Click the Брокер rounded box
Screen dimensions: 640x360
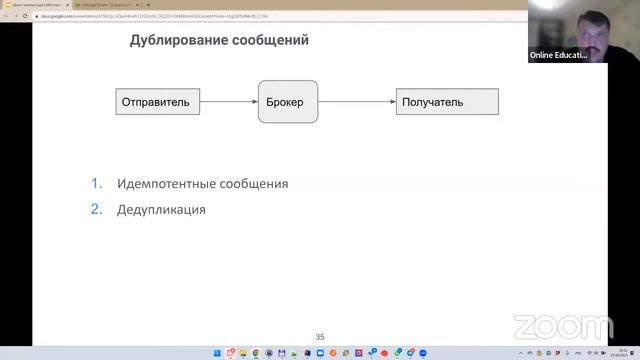(x=288, y=102)
